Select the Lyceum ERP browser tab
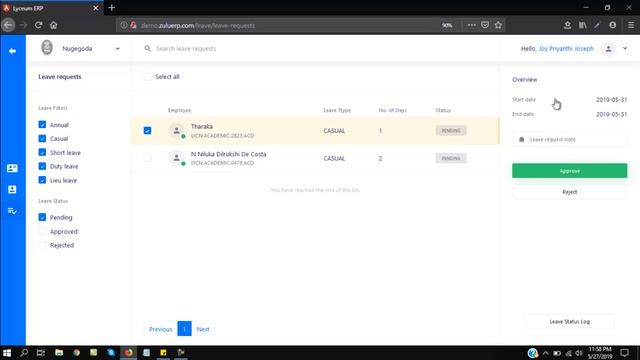Image resolution: width=640 pixels, height=360 pixels. (52, 8)
